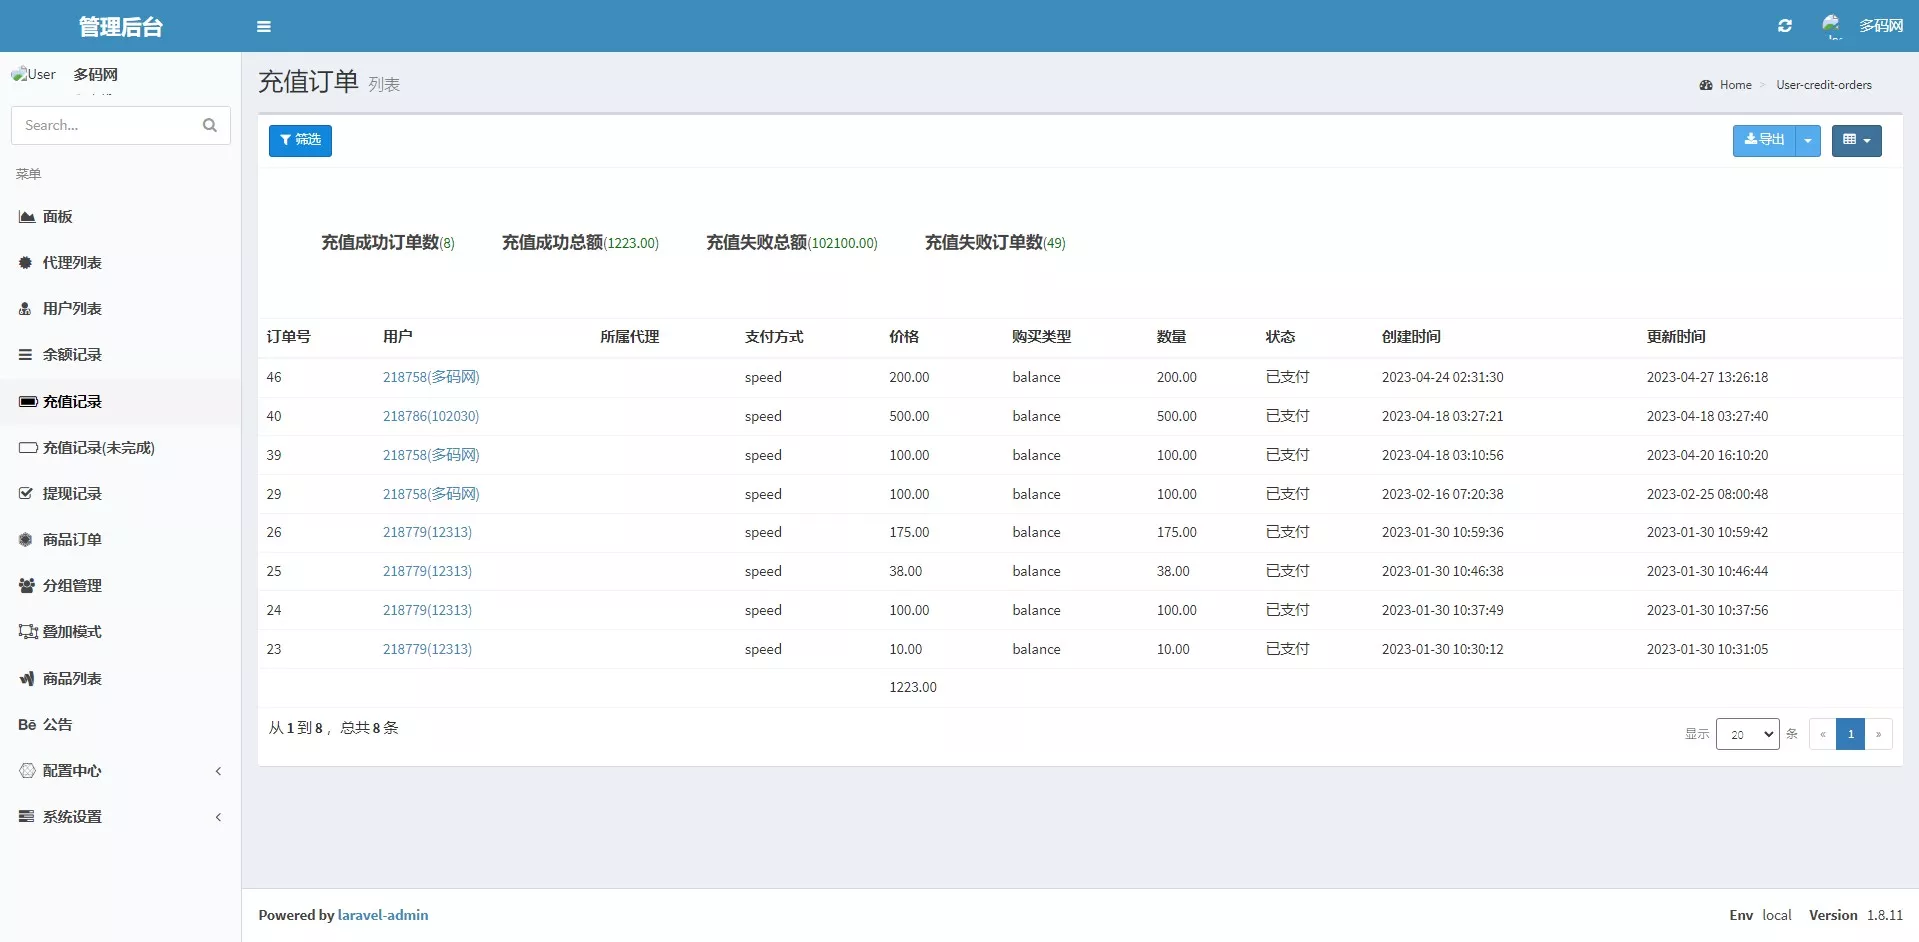Click the refresh icon in top bar

[1785, 26]
